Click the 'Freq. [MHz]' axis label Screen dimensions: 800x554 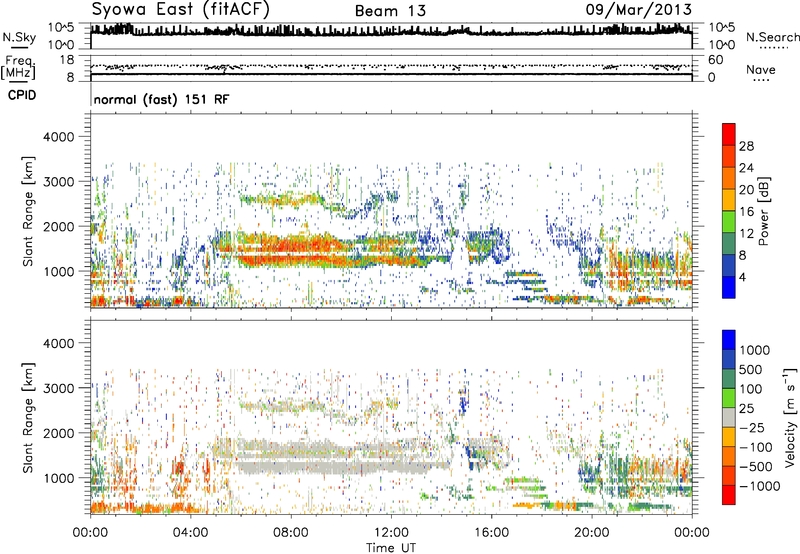18,68
